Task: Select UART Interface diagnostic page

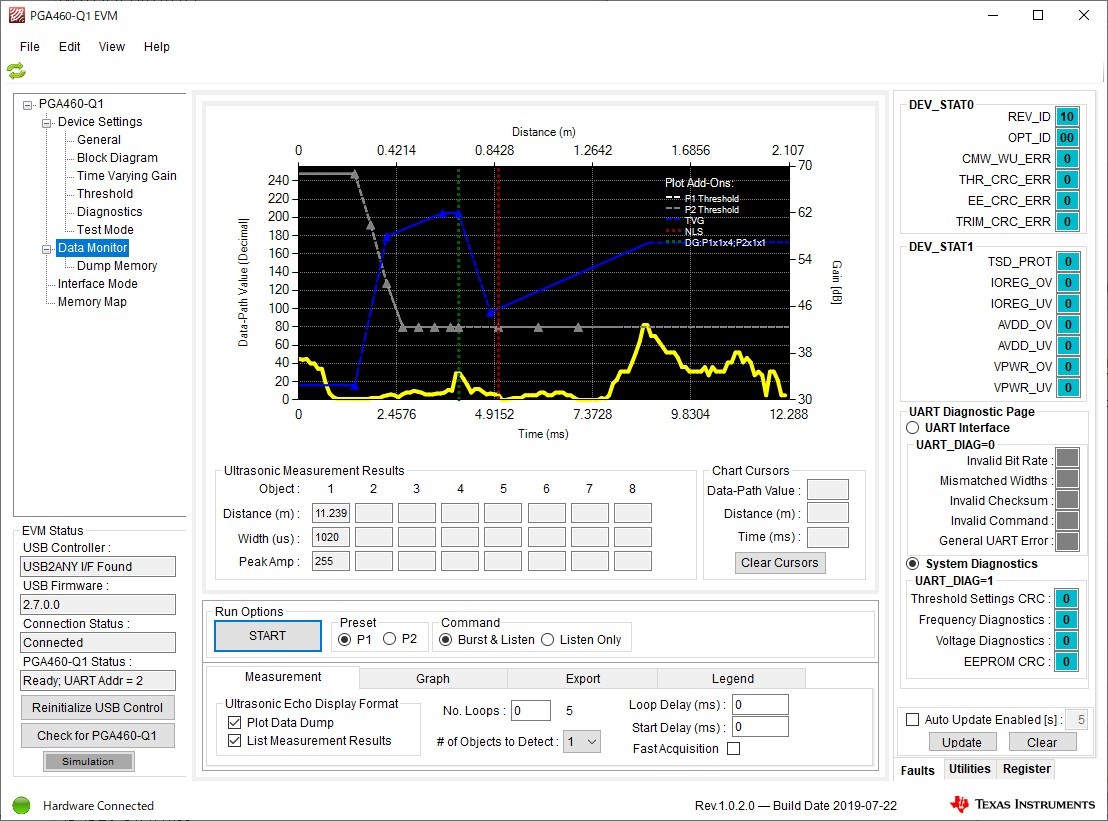Action: (913, 427)
